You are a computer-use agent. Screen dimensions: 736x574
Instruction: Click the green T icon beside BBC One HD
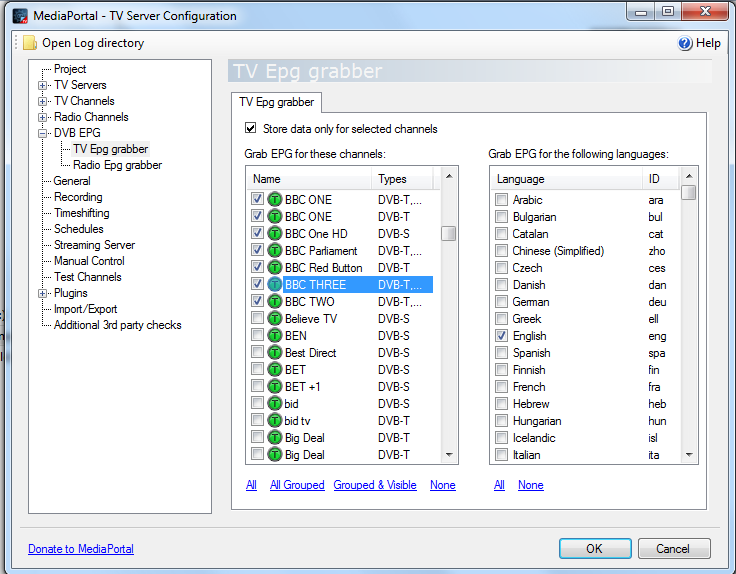(x=274, y=234)
